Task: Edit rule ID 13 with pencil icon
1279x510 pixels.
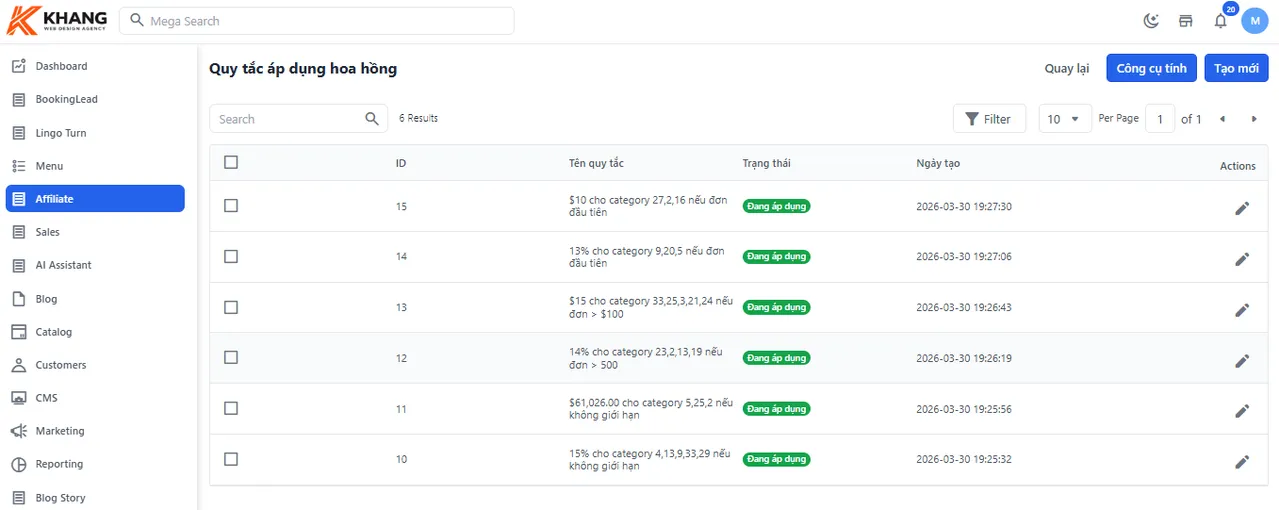Action: 1242,310
